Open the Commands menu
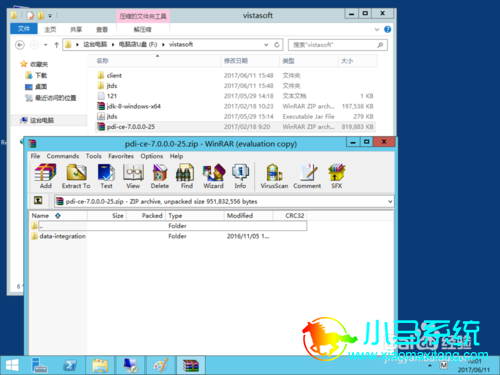 [63, 156]
